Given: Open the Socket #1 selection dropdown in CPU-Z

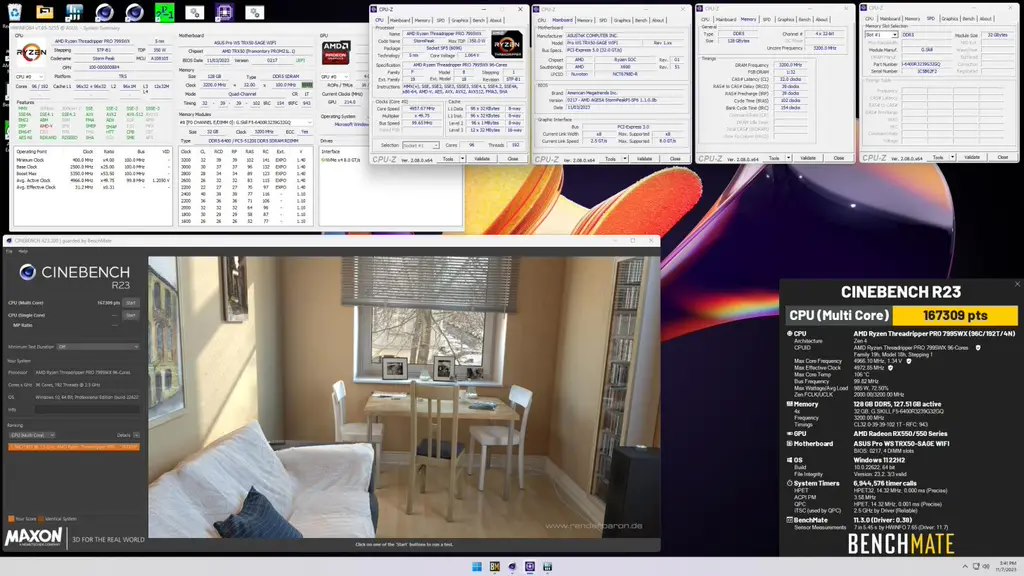Looking at the screenshot, I should (x=419, y=145).
